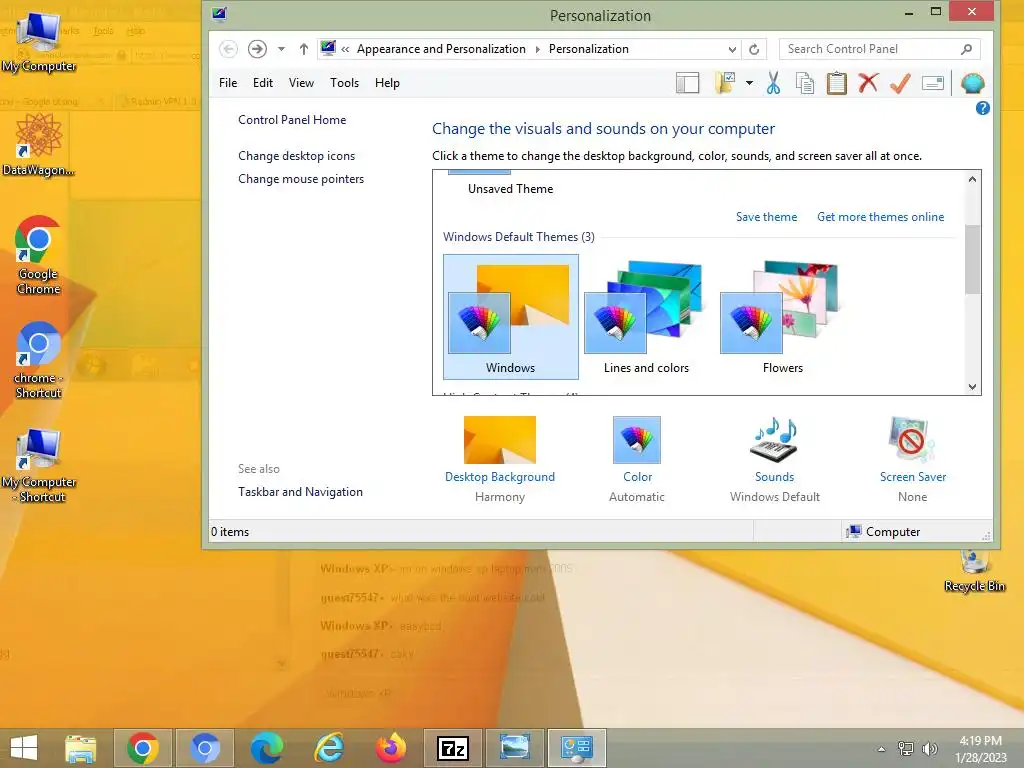The height and width of the screenshot is (768, 1024).
Task: Open the Screen Saver settings
Action: tap(912, 460)
